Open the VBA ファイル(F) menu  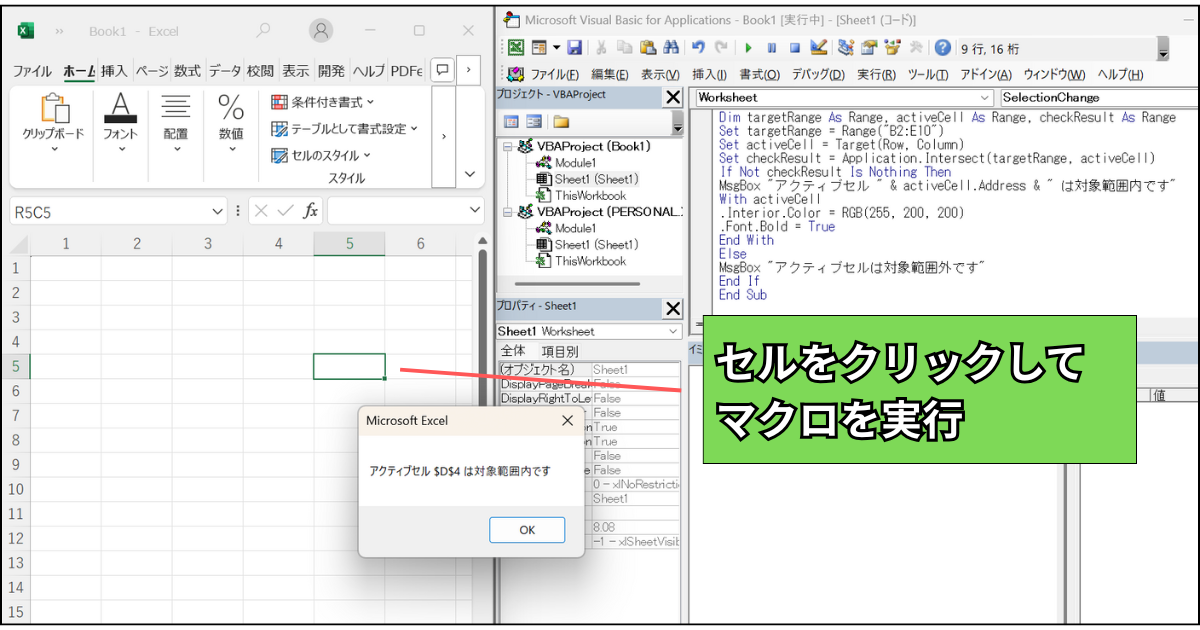tap(553, 74)
